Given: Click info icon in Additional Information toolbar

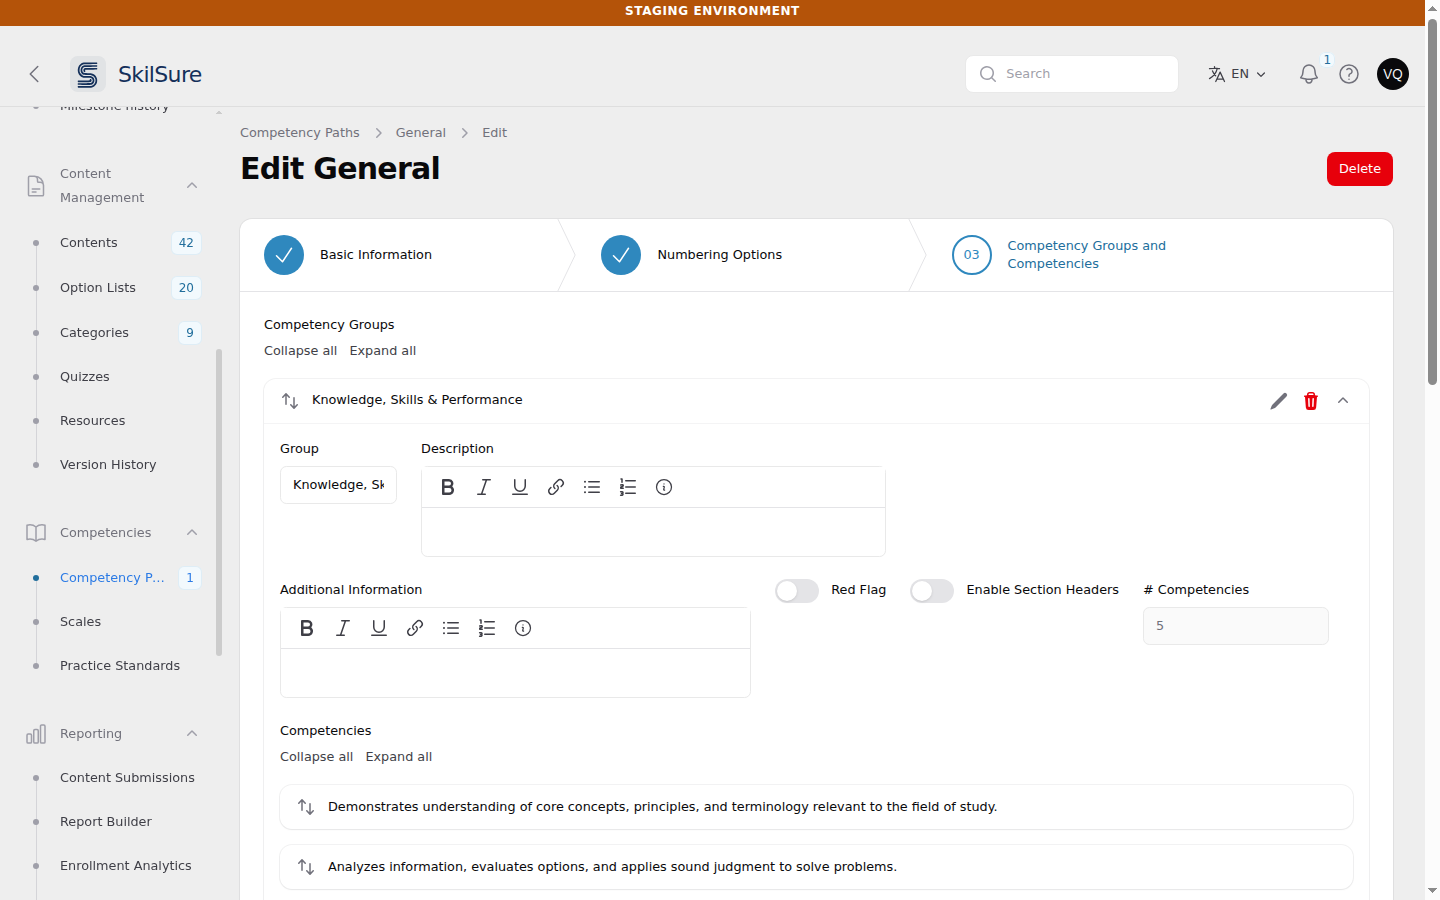Looking at the screenshot, I should [523, 628].
